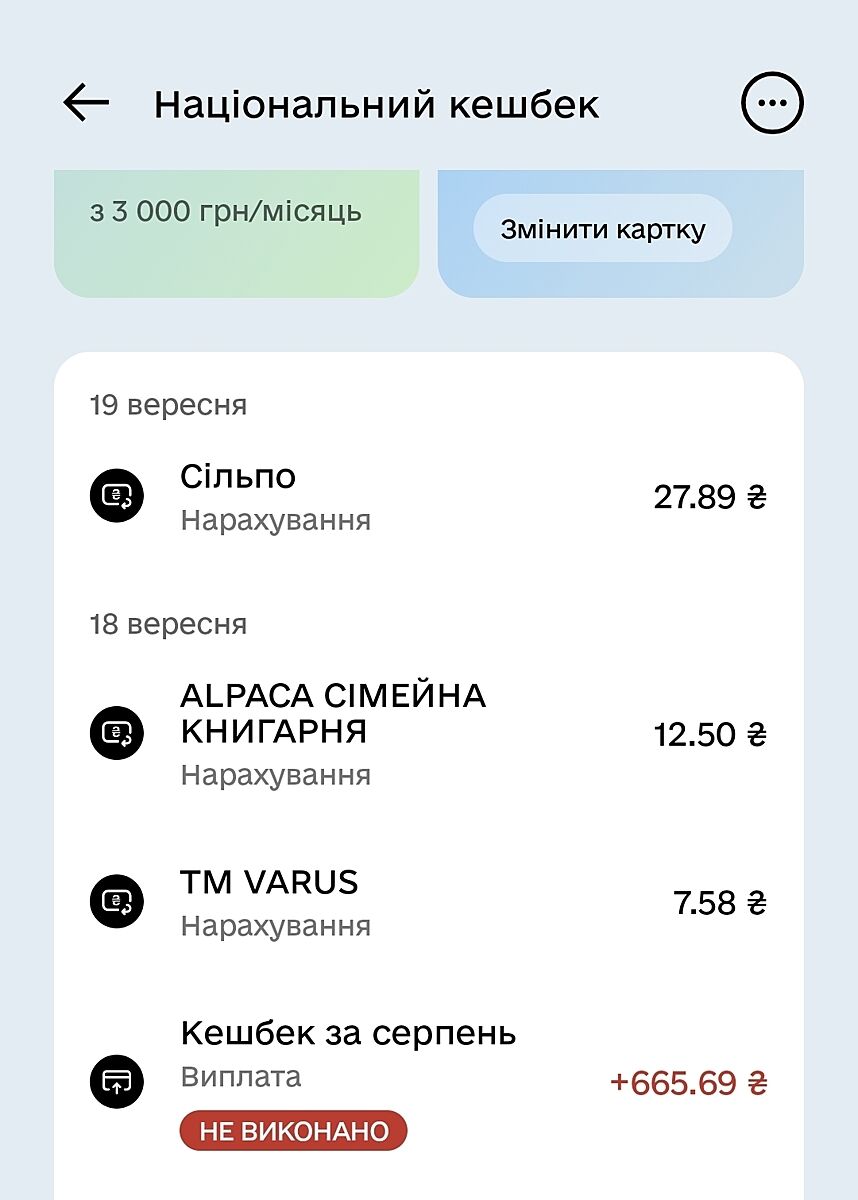Tap the +665.69 ₴ payout amount

pyautogui.click(x=688, y=1082)
